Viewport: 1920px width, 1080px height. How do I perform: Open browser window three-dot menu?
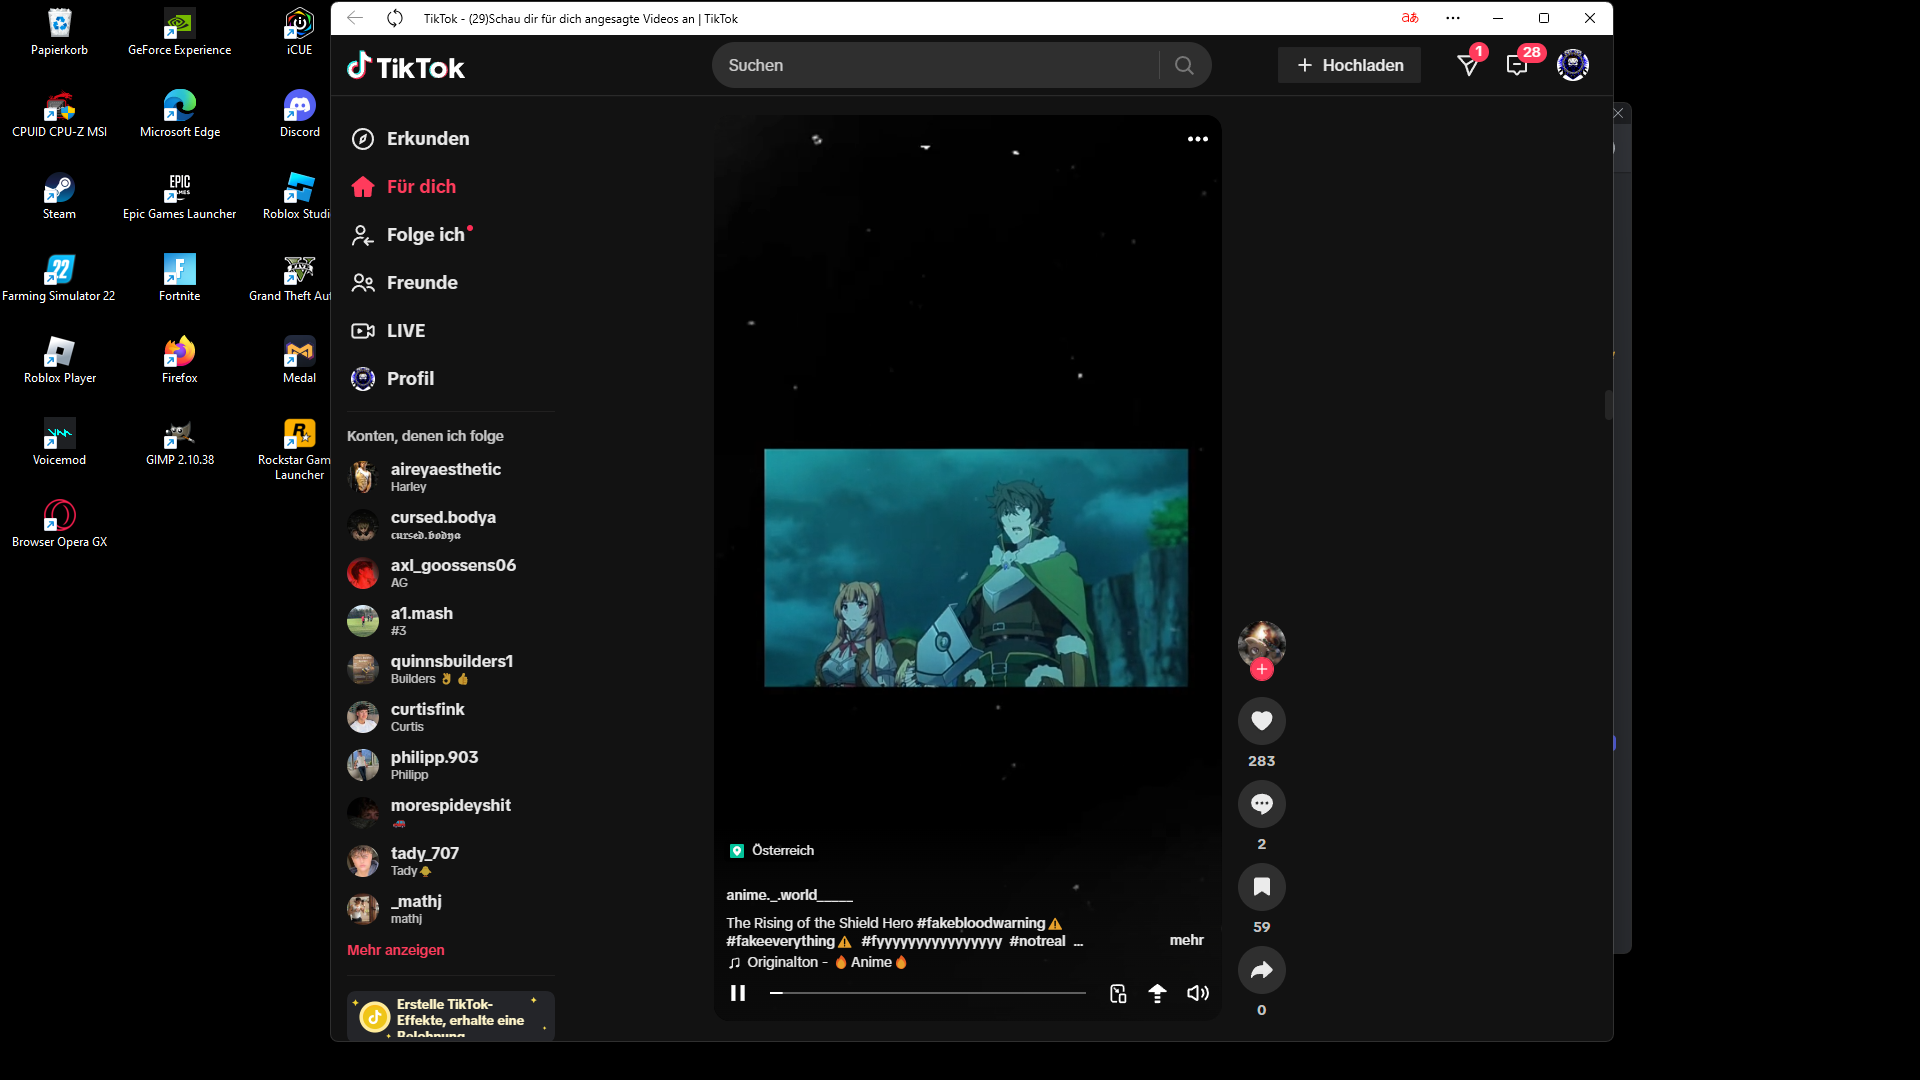coord(1453,18)
